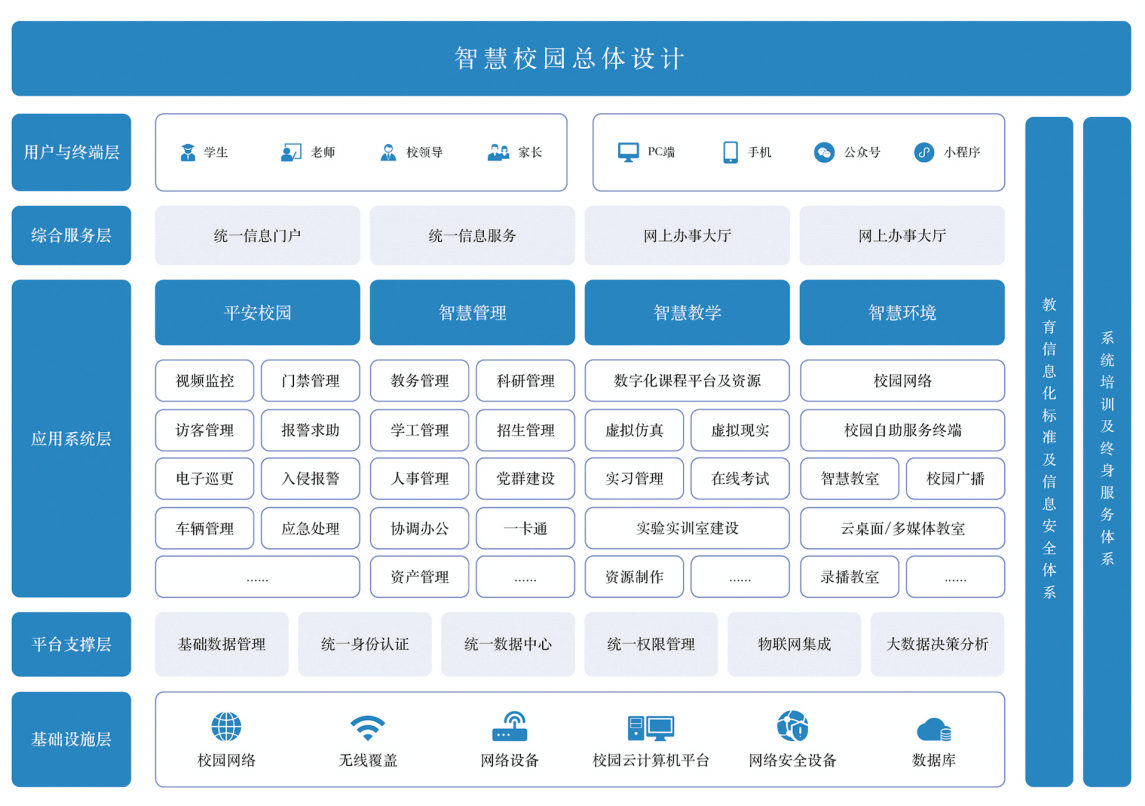This screenshot has width=1145, height=806.
Task: Click the mobile phone (手机) icon
Action: point(730,153)
